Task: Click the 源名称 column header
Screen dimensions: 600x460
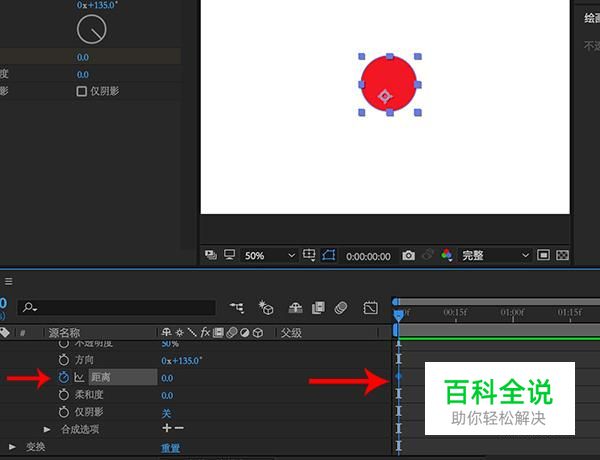Action: [x=64, y=333]
